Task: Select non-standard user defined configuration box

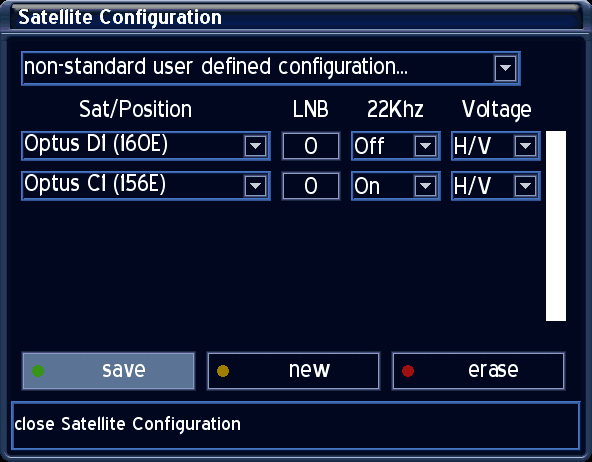Action: pos(271,68)
